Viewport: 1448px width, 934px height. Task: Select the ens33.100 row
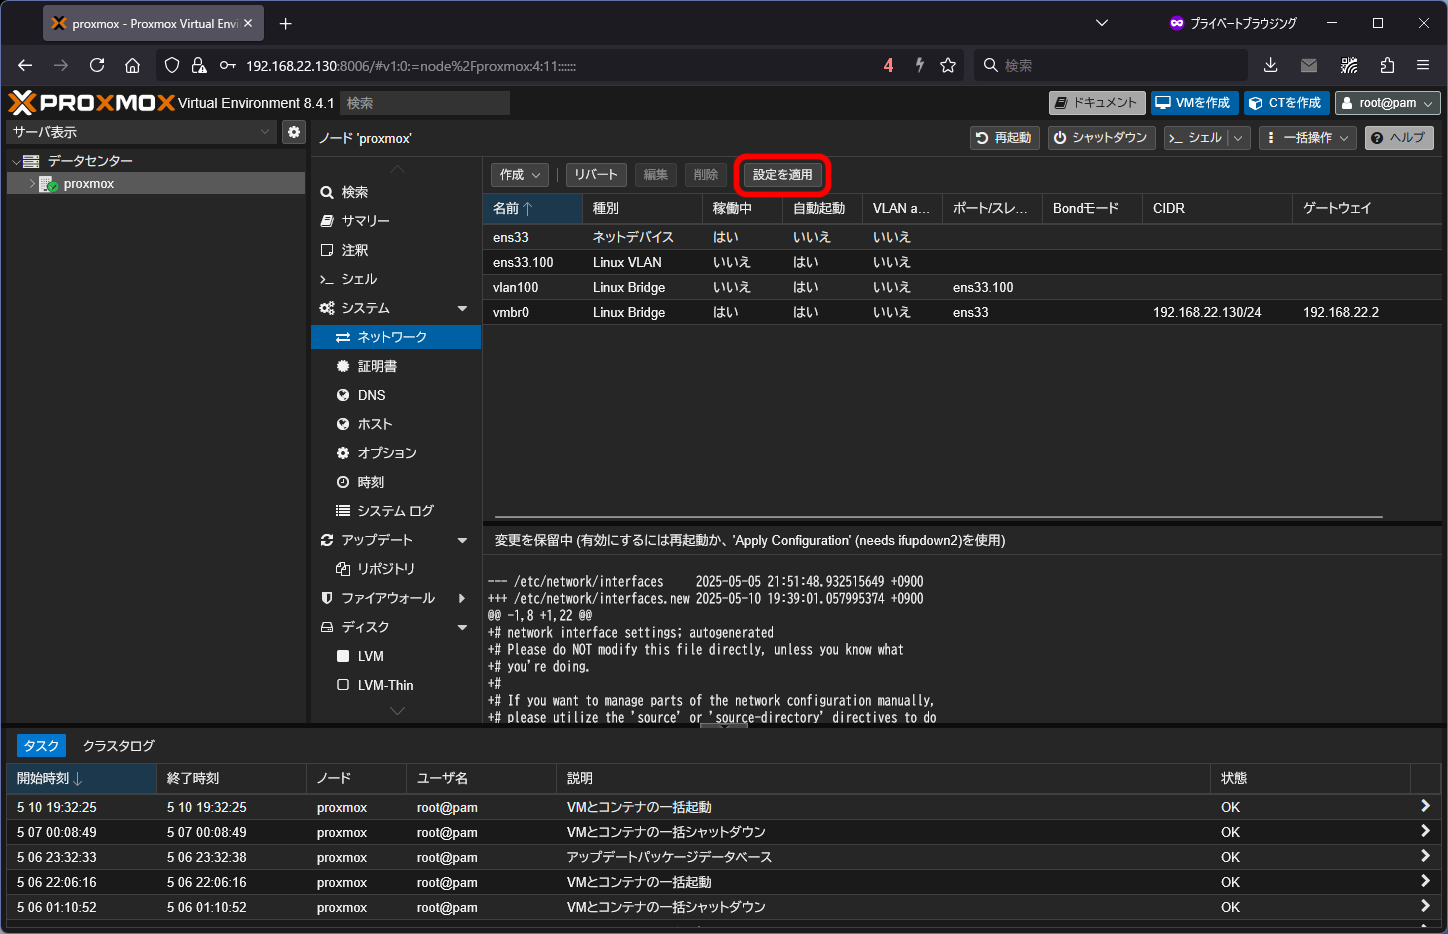[964, 262]
